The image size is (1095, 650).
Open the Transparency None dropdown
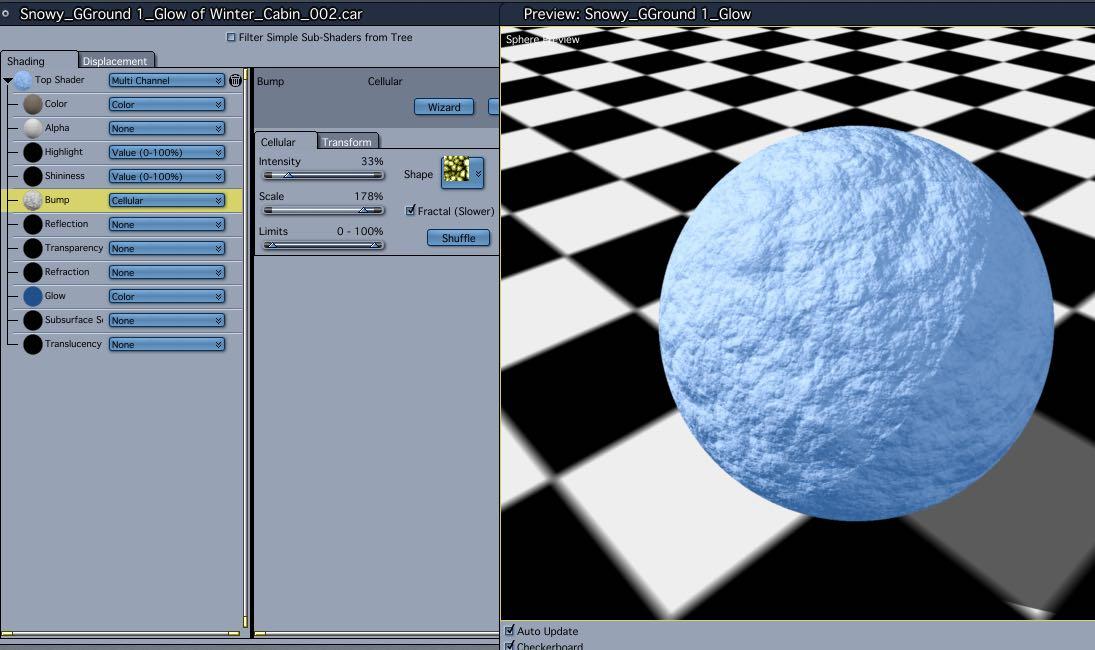tap(166, 249)
